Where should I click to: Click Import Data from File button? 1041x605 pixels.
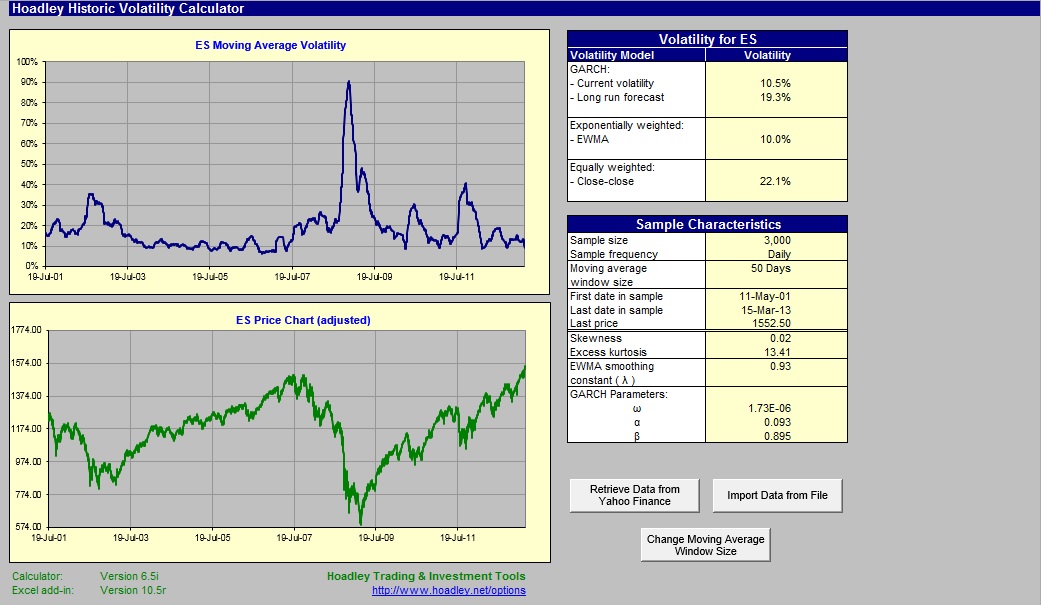click(777, 495)
